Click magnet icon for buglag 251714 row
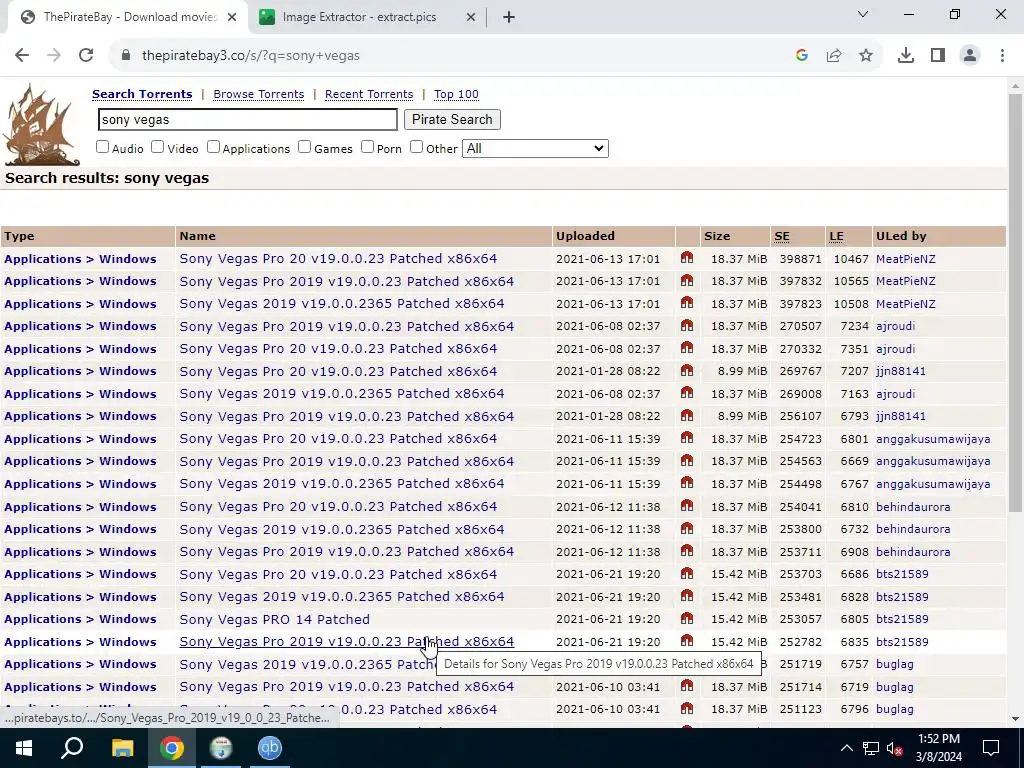 click(x=686, y=686)
